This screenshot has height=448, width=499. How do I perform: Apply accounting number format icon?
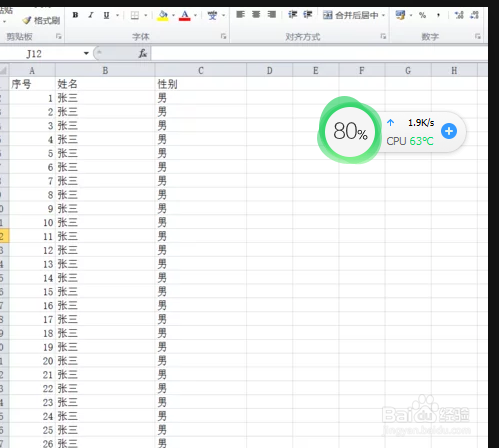pos(400,15)
